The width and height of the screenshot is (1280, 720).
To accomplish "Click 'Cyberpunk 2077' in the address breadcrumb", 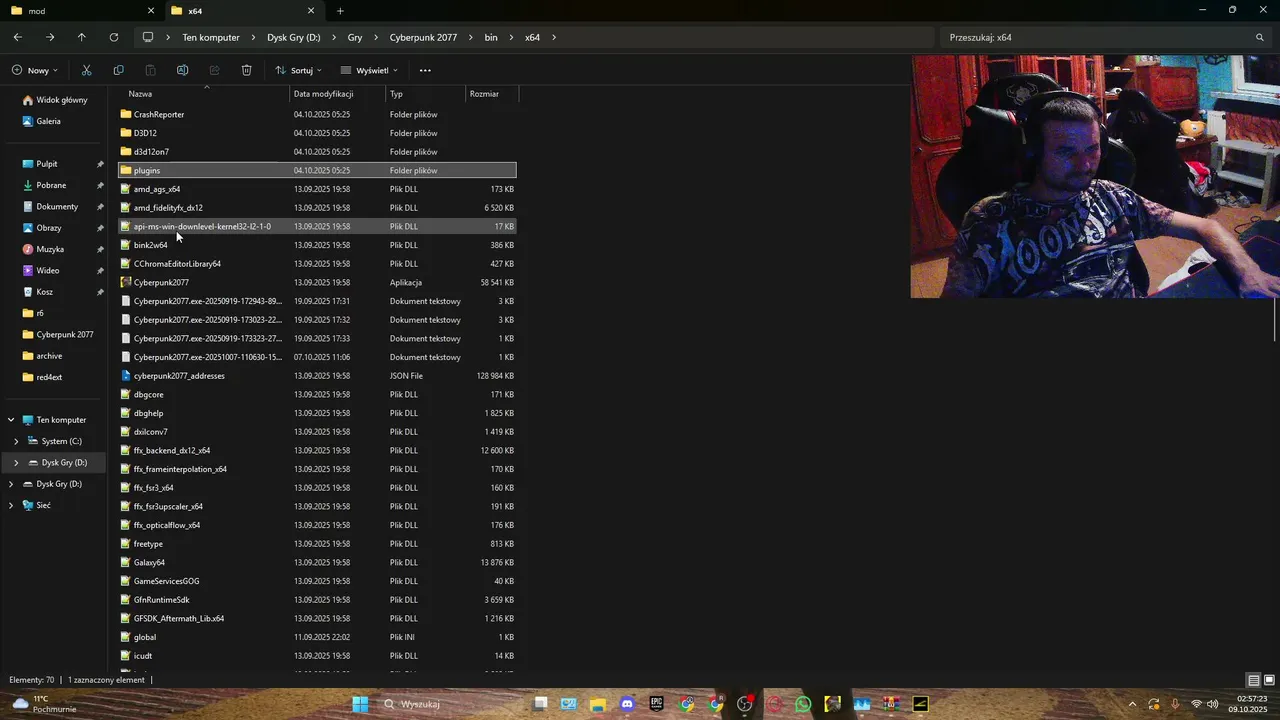I will 423,37.
